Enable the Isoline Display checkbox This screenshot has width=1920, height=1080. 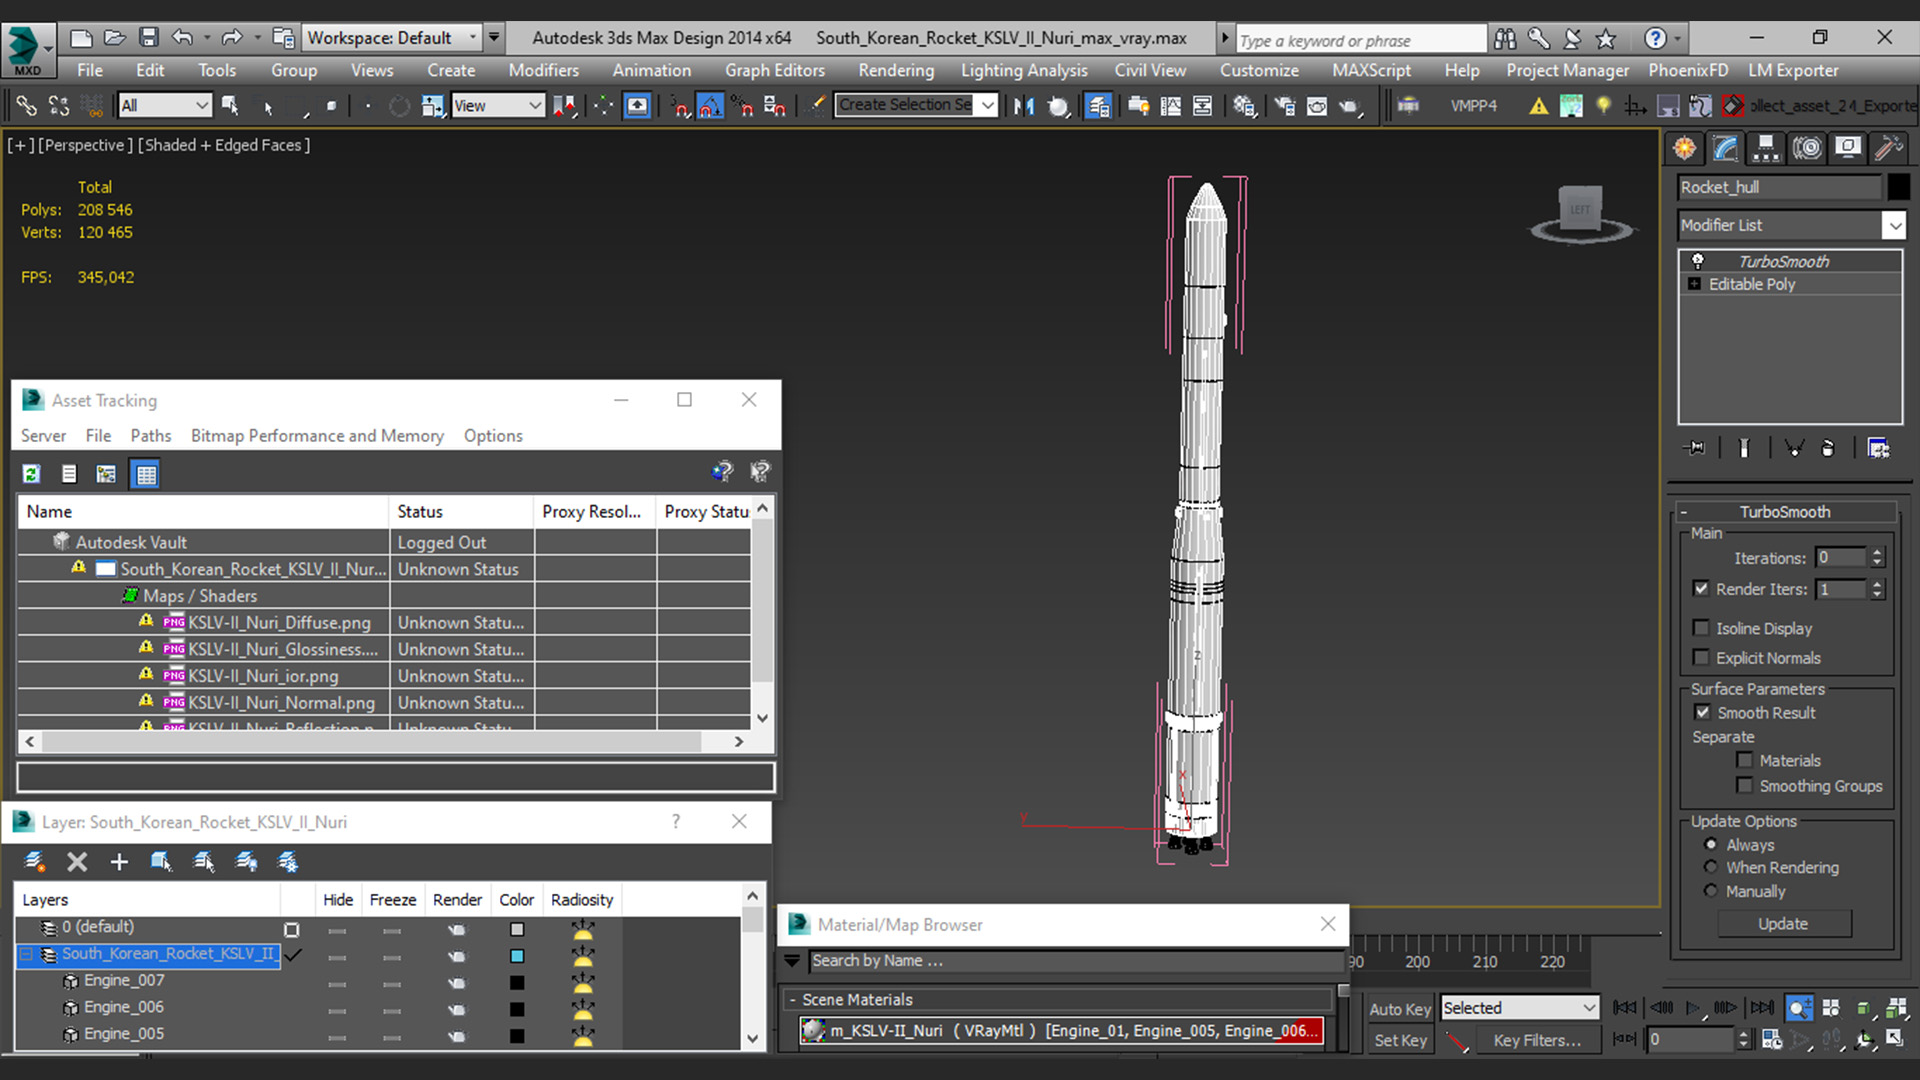1701,627
